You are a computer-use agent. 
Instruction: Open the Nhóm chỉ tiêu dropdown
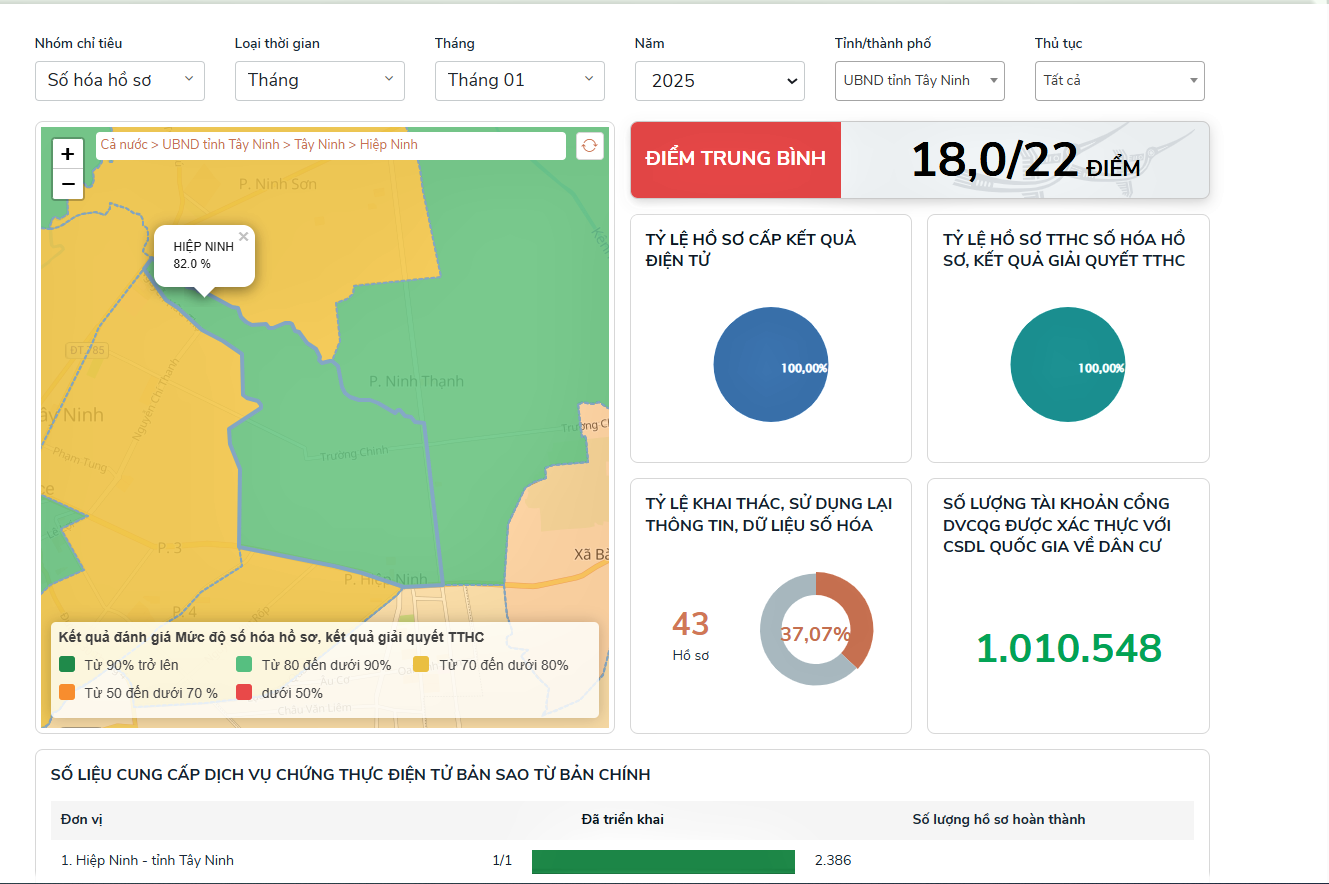tap(120, 81)
